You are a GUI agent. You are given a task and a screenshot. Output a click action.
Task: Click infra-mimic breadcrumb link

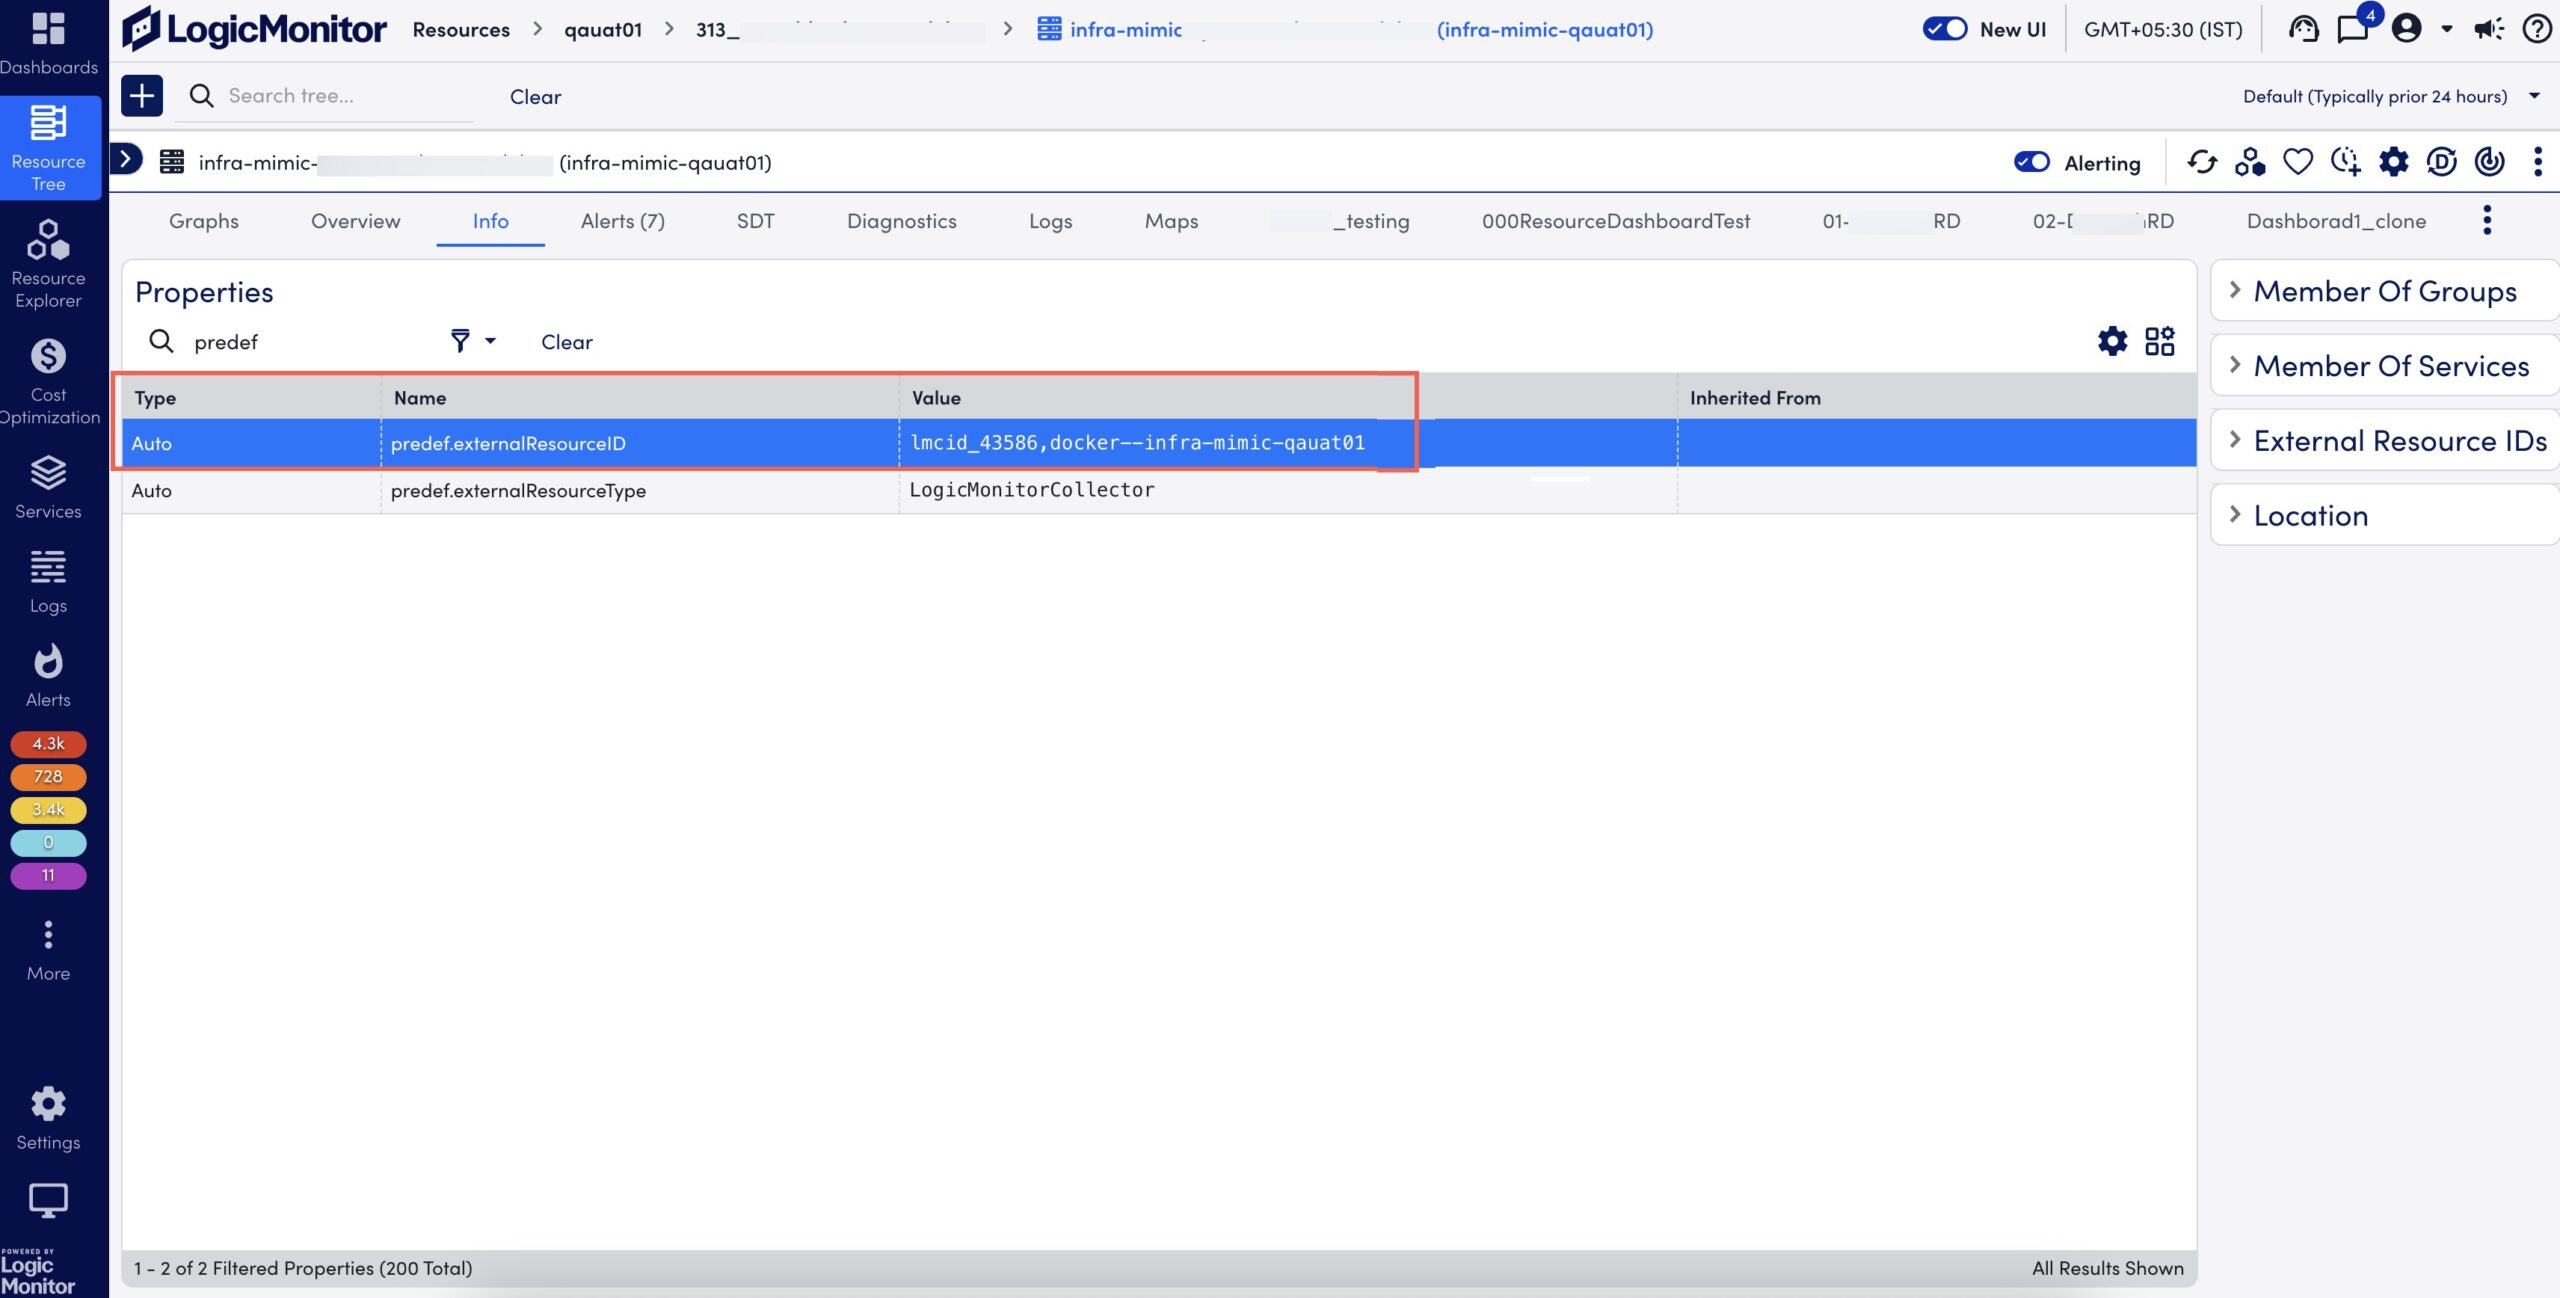click(x=1345, y=29)
